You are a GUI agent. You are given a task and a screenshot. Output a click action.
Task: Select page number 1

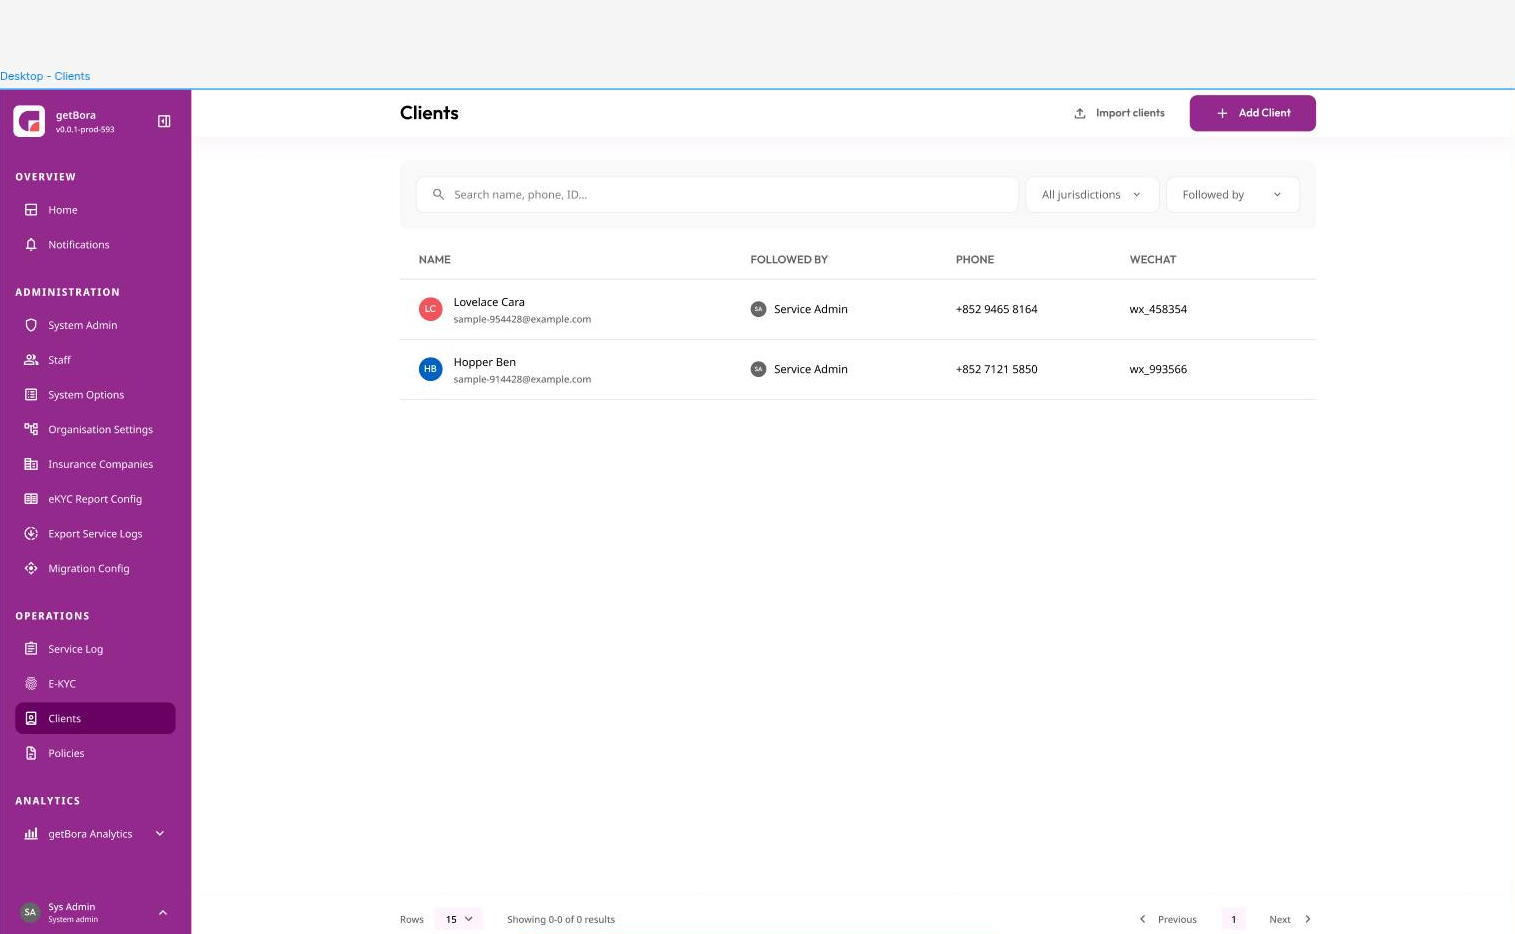point(1234,919)
